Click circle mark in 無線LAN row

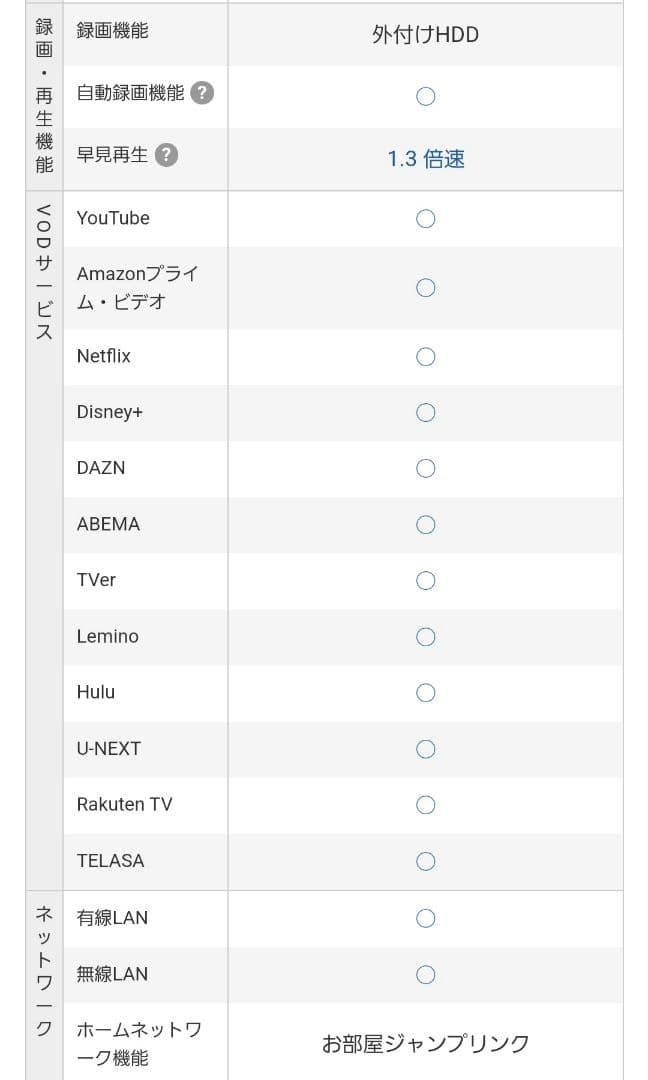[x=425, y=975]
